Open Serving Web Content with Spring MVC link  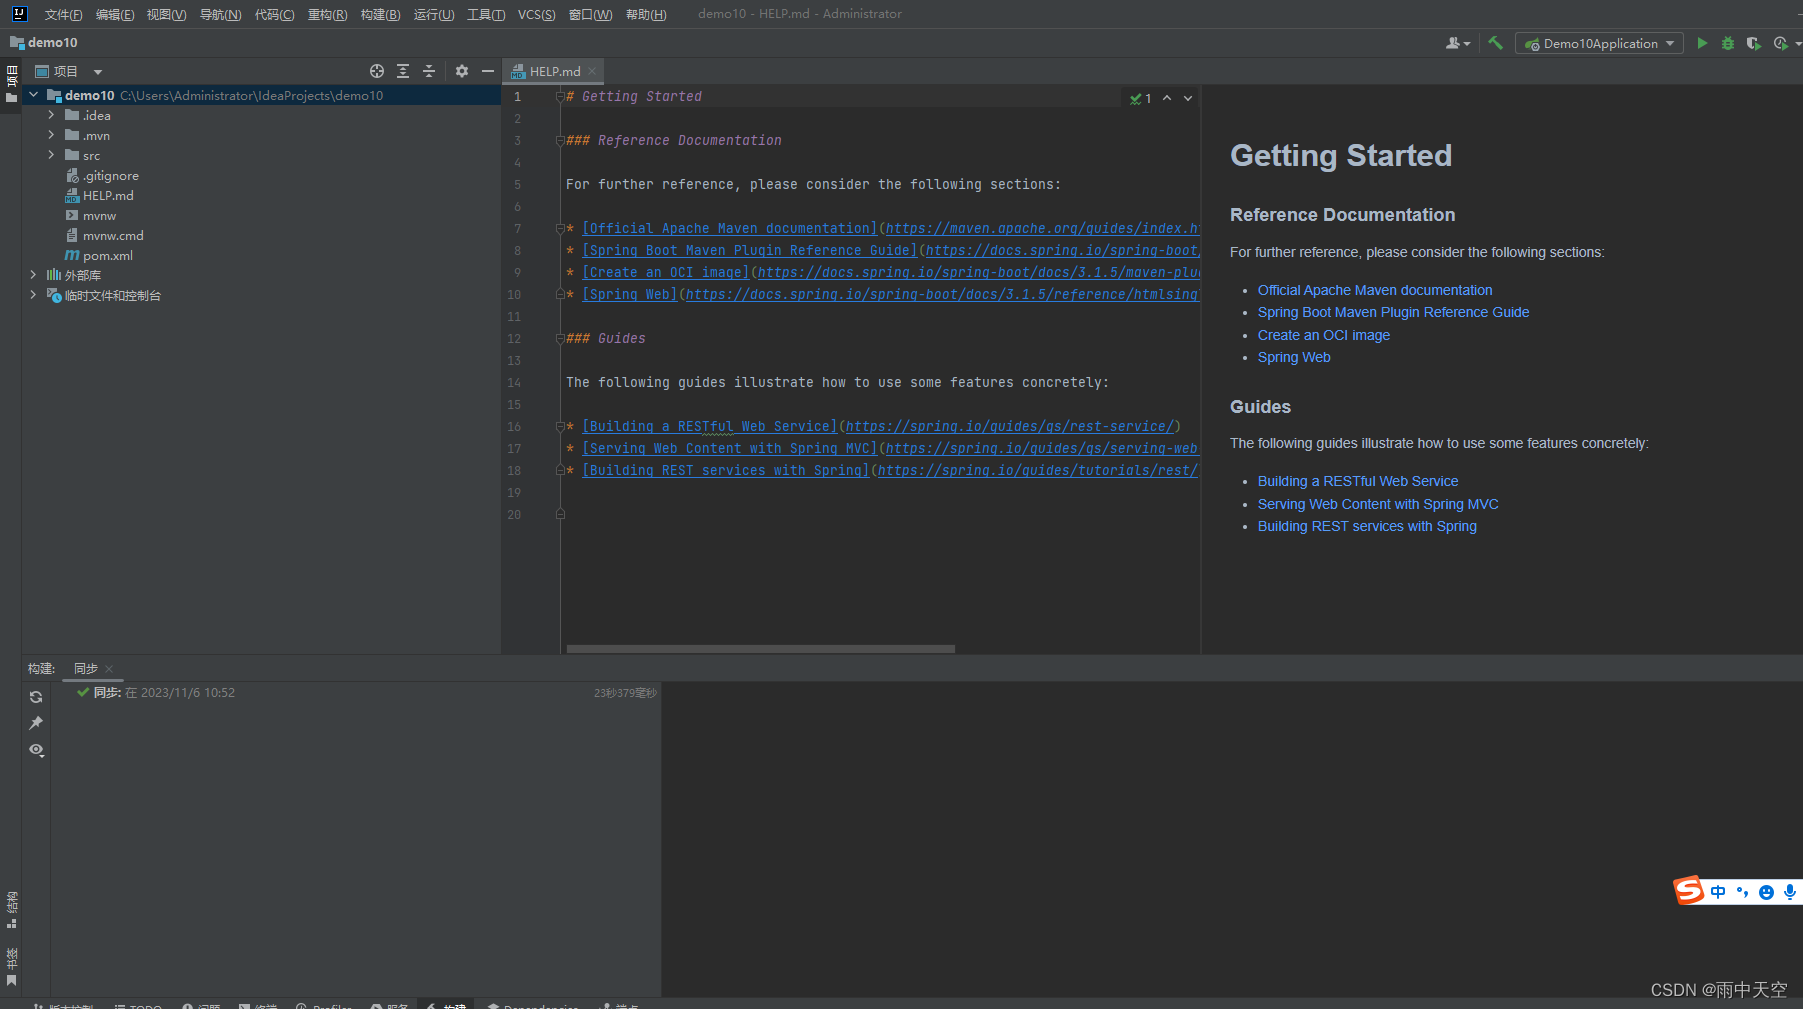1378,504
